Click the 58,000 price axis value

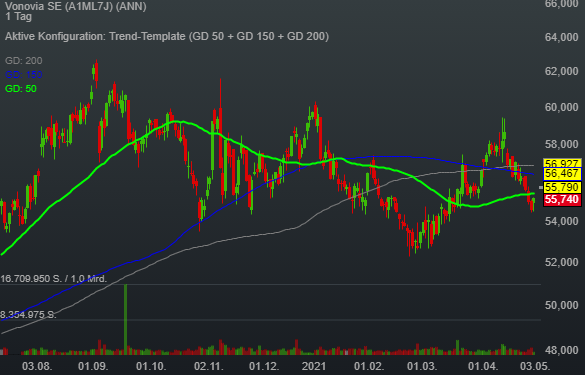[x=561, y=144]
